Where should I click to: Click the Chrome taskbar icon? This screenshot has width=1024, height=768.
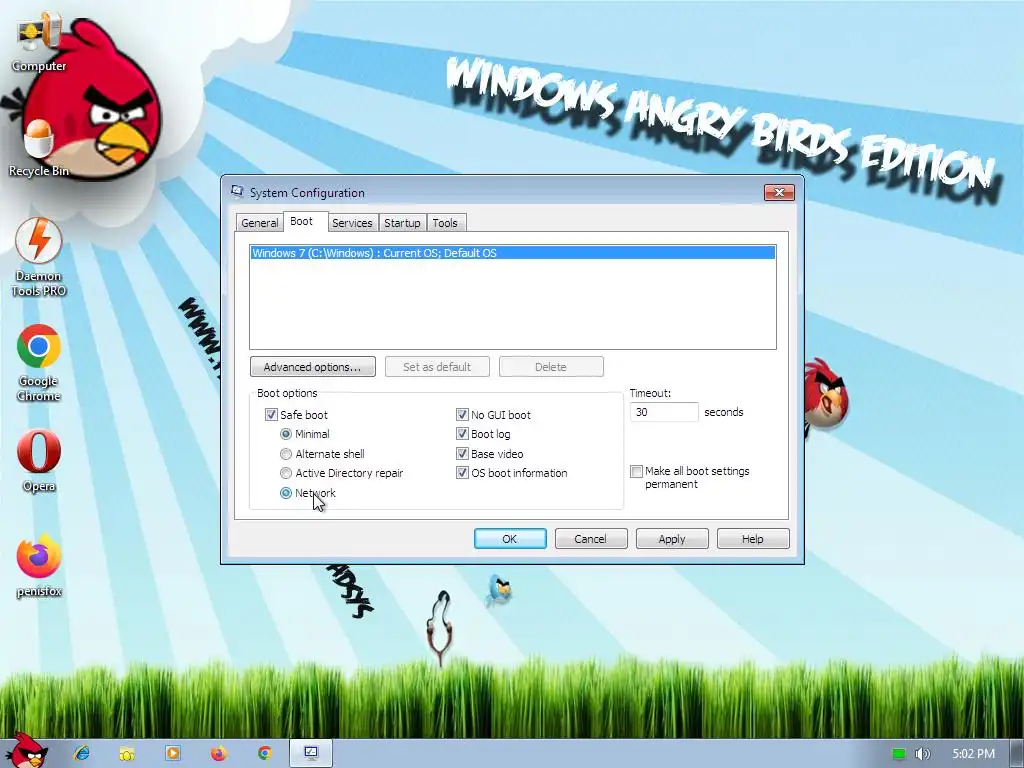pos(264,753)
